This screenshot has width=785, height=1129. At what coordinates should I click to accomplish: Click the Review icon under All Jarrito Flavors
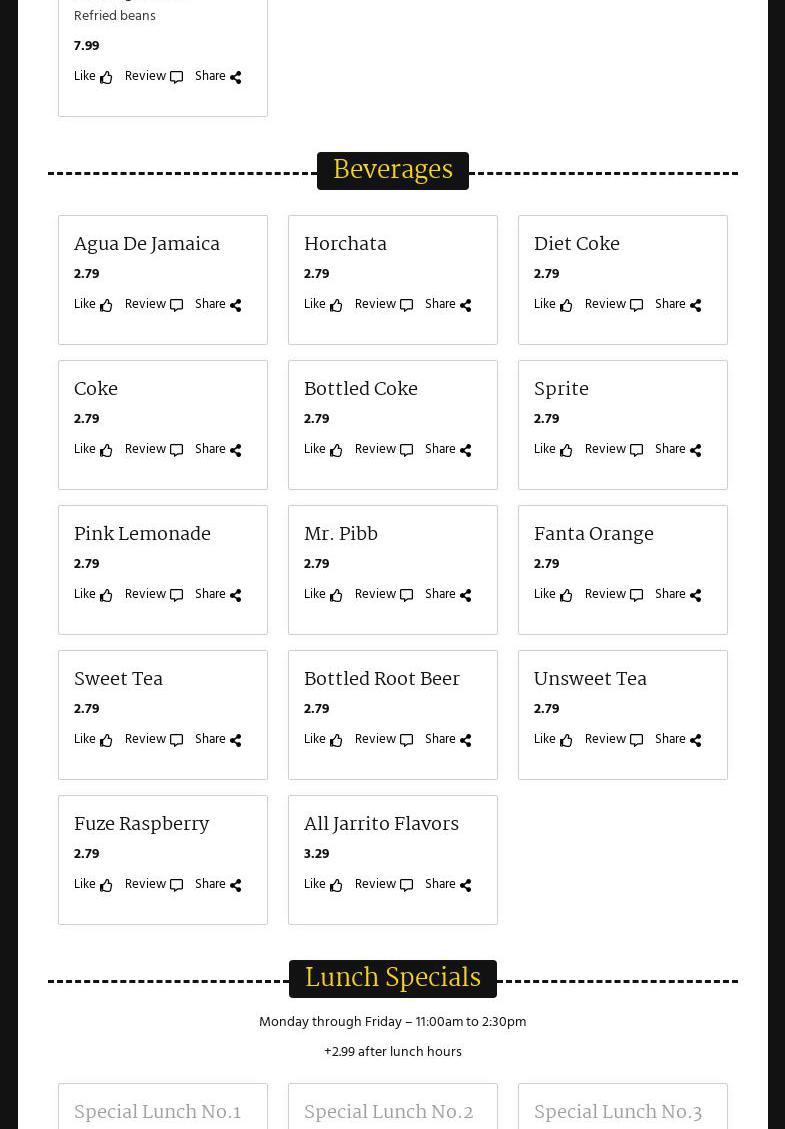coord(406,885)
